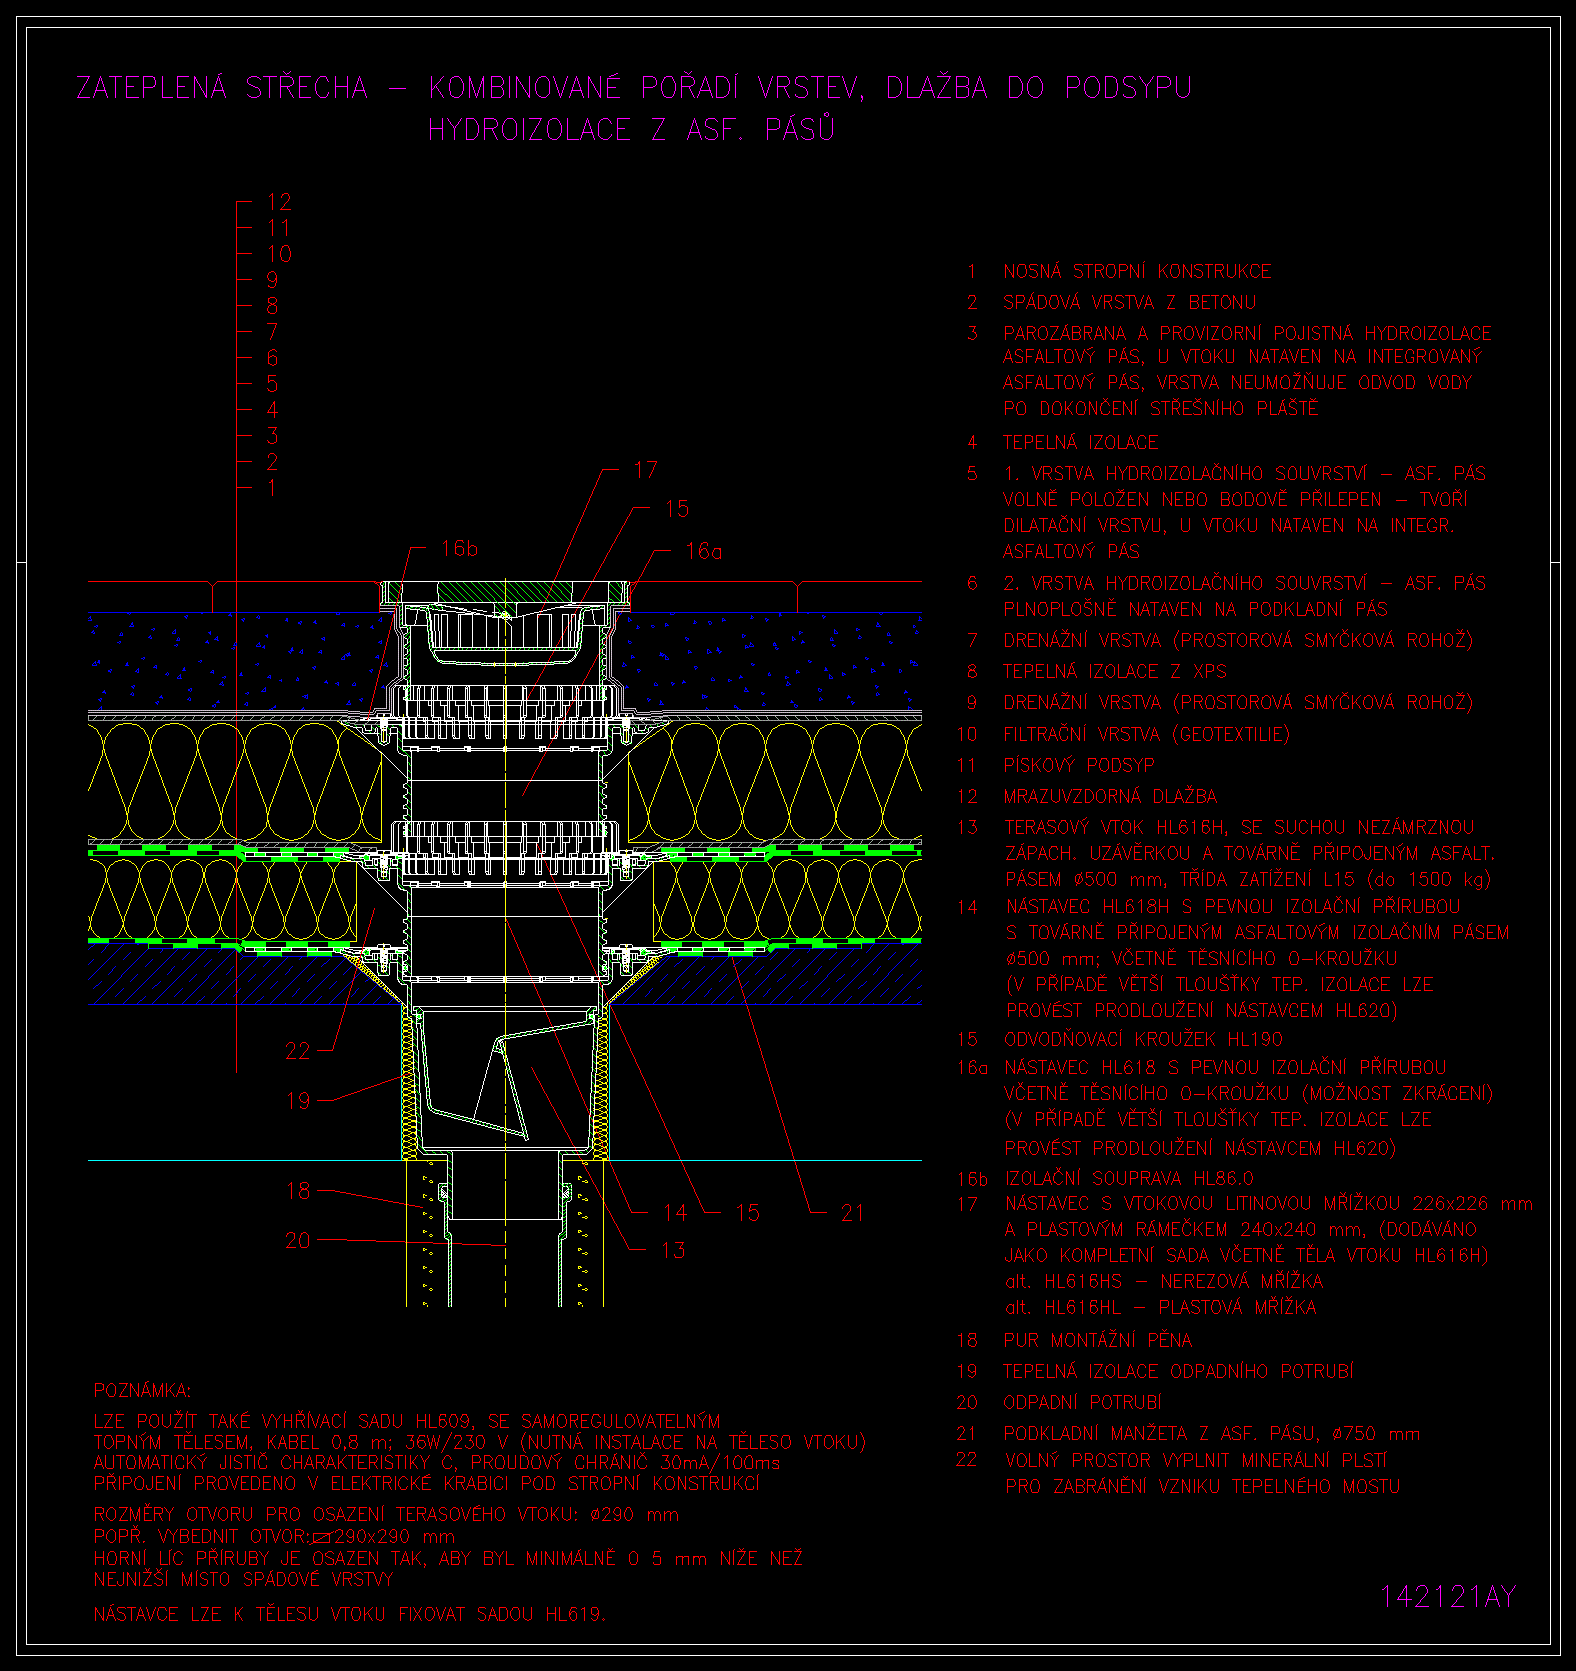Select drawing callout '18' beside the pipe
This screenshot has width=1576, height=1671.
click(298, 1191)
